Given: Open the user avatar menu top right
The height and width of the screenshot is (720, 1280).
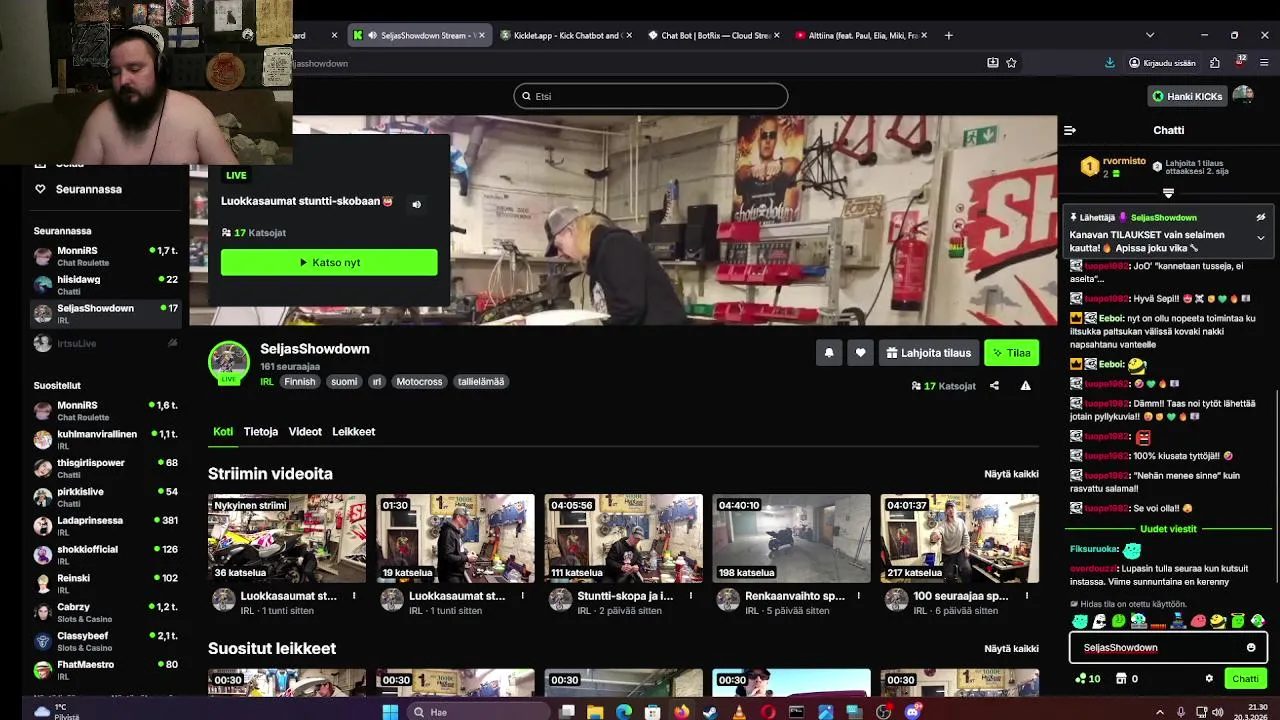Looking at the screenshot, I should (1243, 96).
